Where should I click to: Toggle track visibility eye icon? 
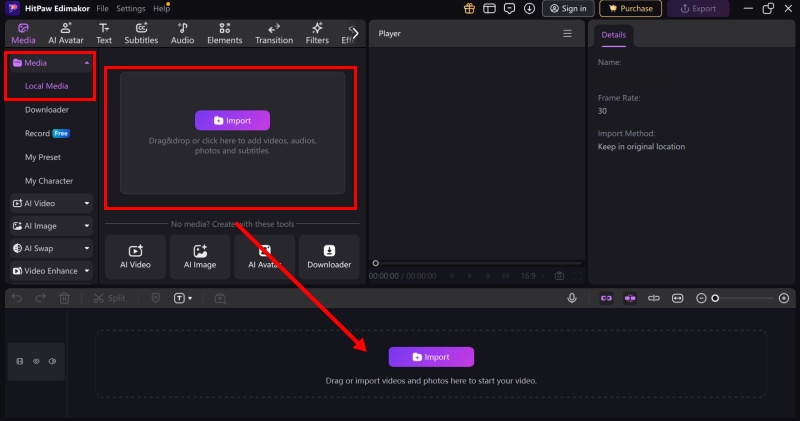pyautogui.click(x=36, y=361)
